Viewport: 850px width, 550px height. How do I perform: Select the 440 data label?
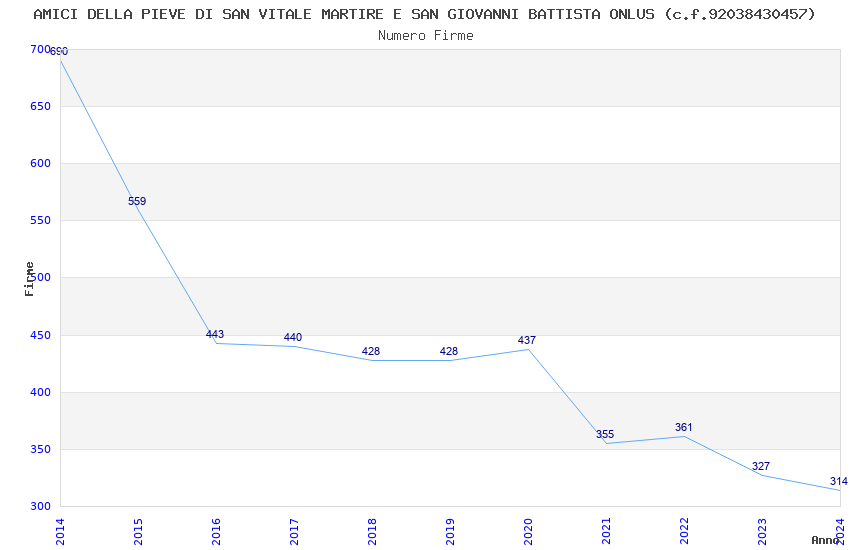(x=293, y=338)
